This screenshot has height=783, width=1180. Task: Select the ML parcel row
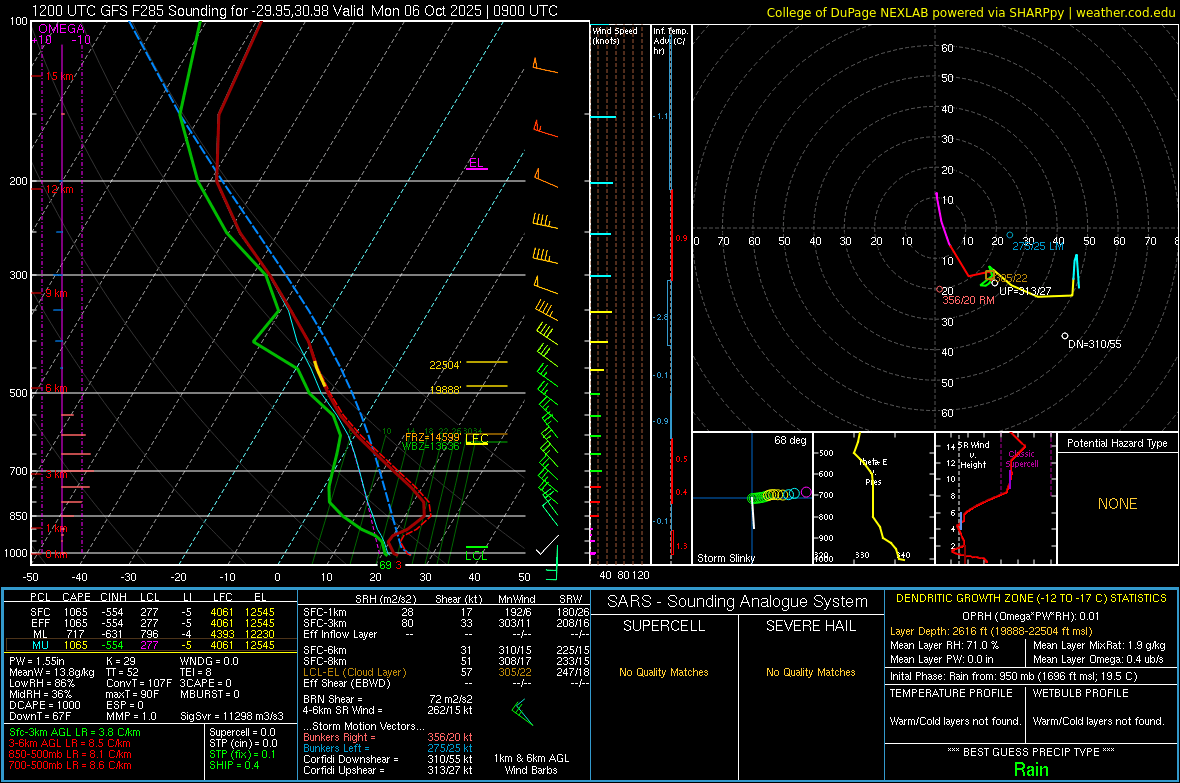[x=151, y=635]
